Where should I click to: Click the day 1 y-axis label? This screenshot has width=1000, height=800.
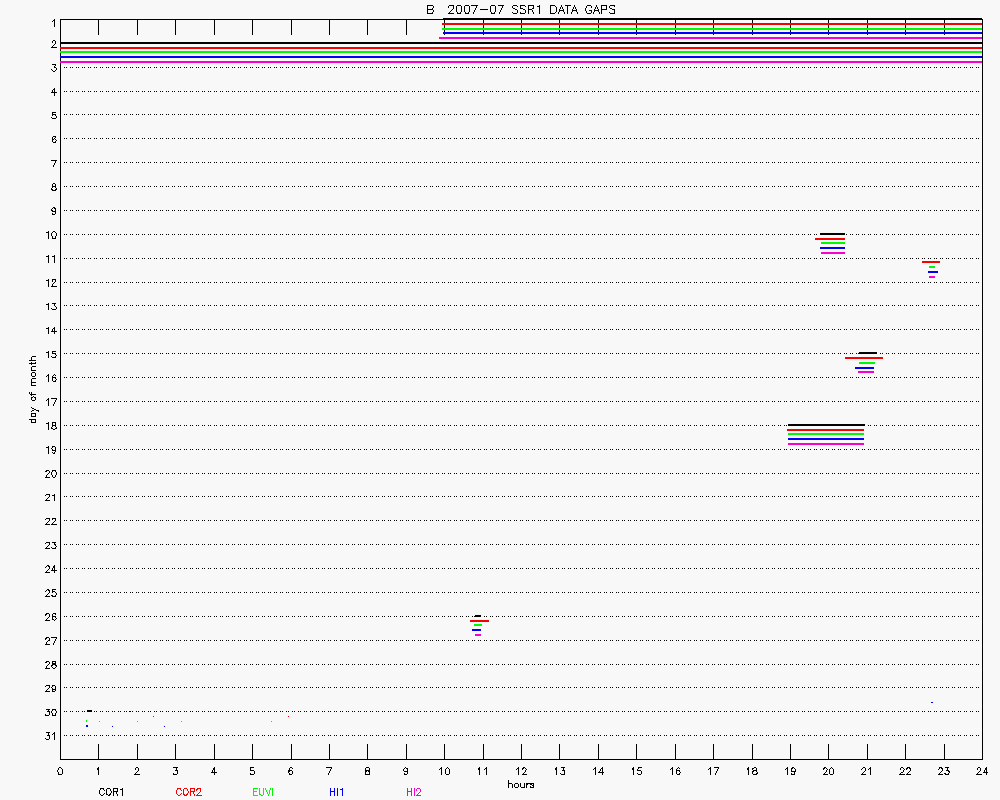[x=52, y=22]
